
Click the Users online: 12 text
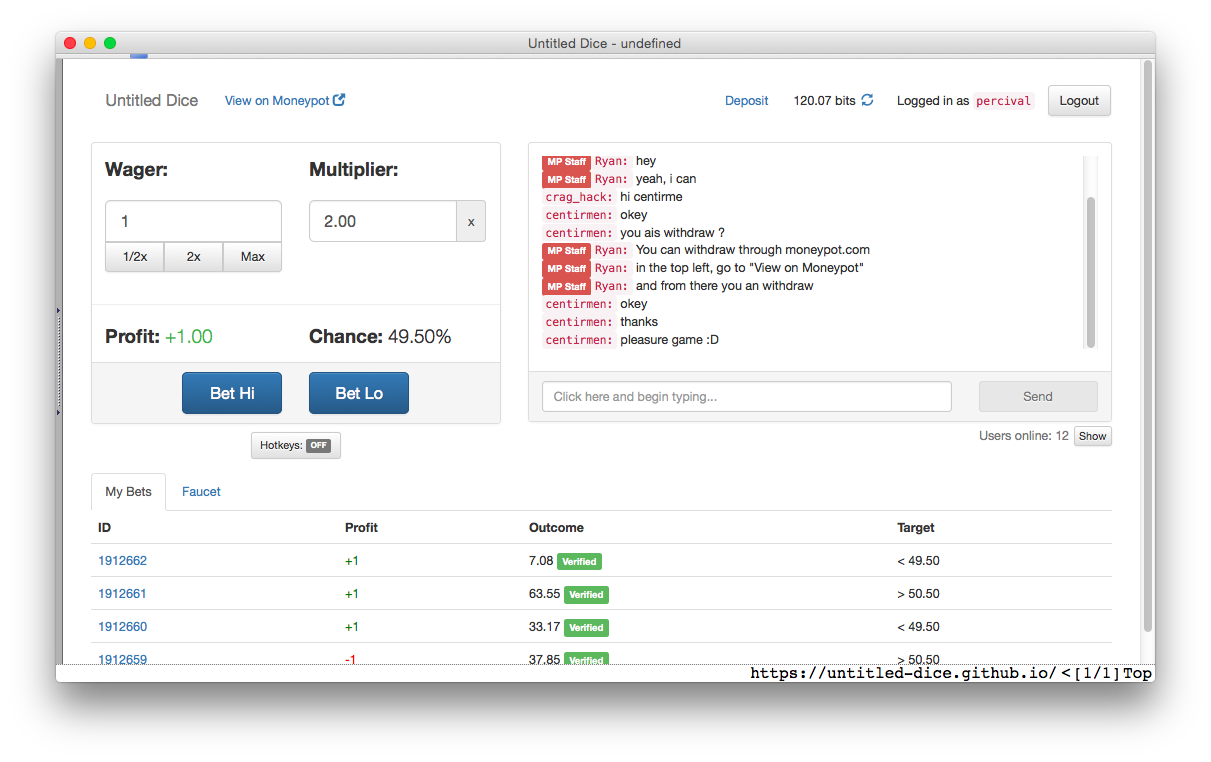(x=1024, y=436)
